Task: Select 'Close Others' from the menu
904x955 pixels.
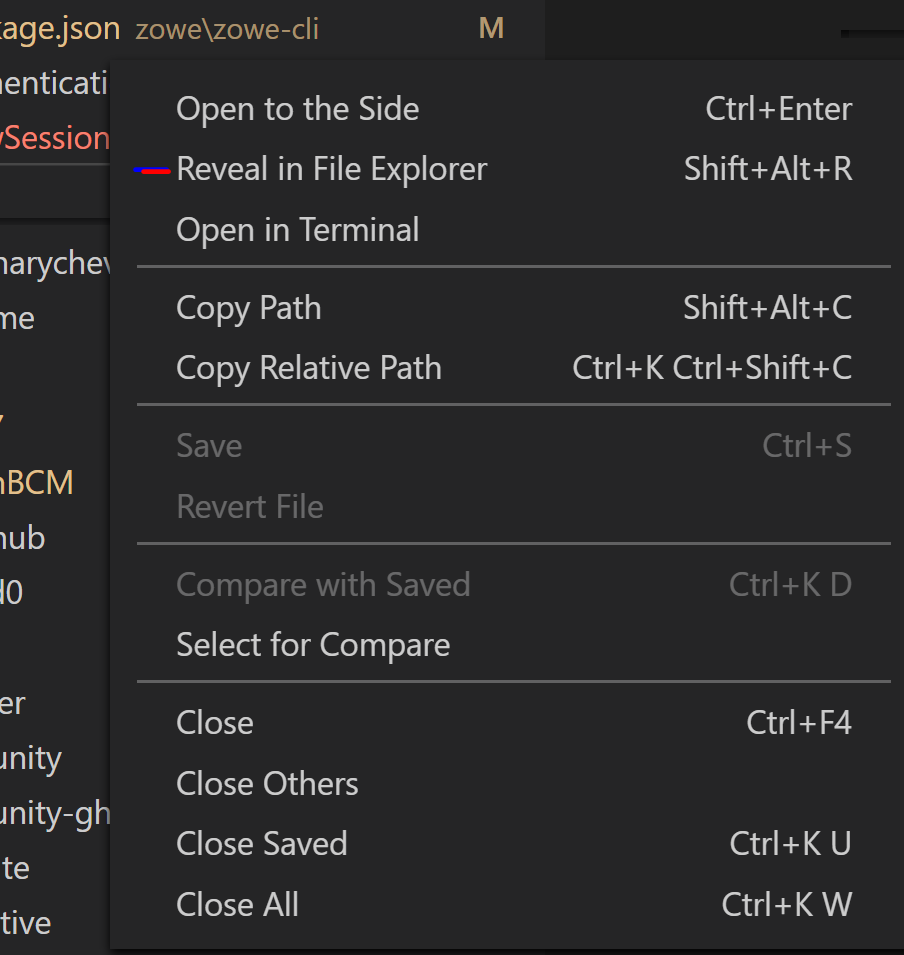Action: click(x=267, y=783)
